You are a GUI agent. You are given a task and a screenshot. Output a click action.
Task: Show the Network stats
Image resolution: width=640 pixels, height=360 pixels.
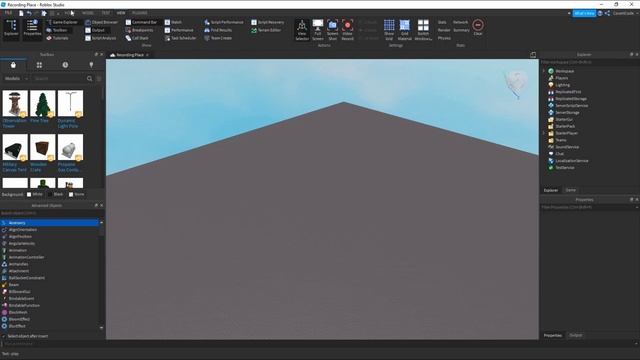click(460, 22)
